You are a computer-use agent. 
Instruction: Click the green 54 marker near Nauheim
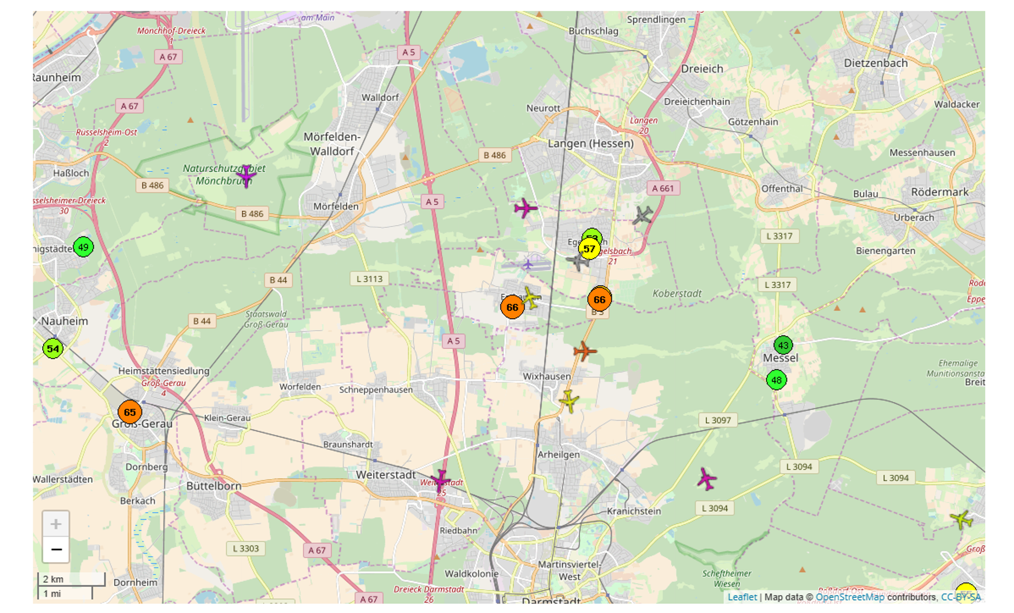pos(53,349)
